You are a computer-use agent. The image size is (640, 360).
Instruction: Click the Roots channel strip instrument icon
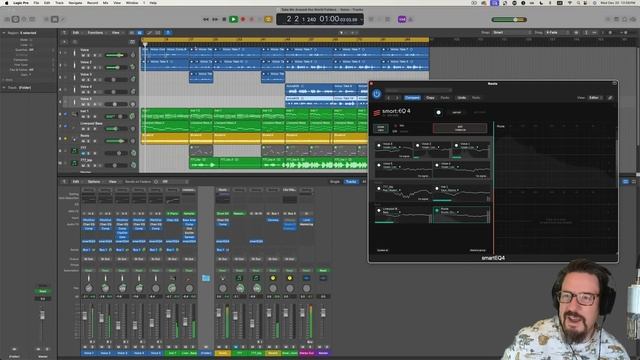click(223, 278)
